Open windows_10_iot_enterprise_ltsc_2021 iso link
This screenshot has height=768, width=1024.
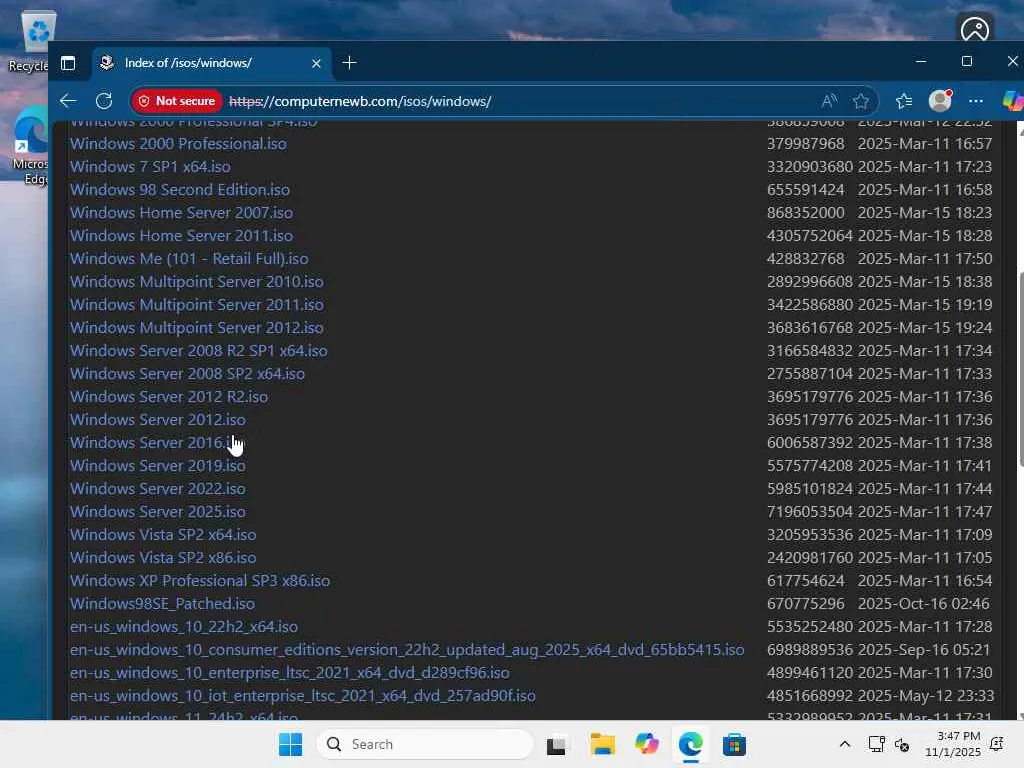point(303,696)
